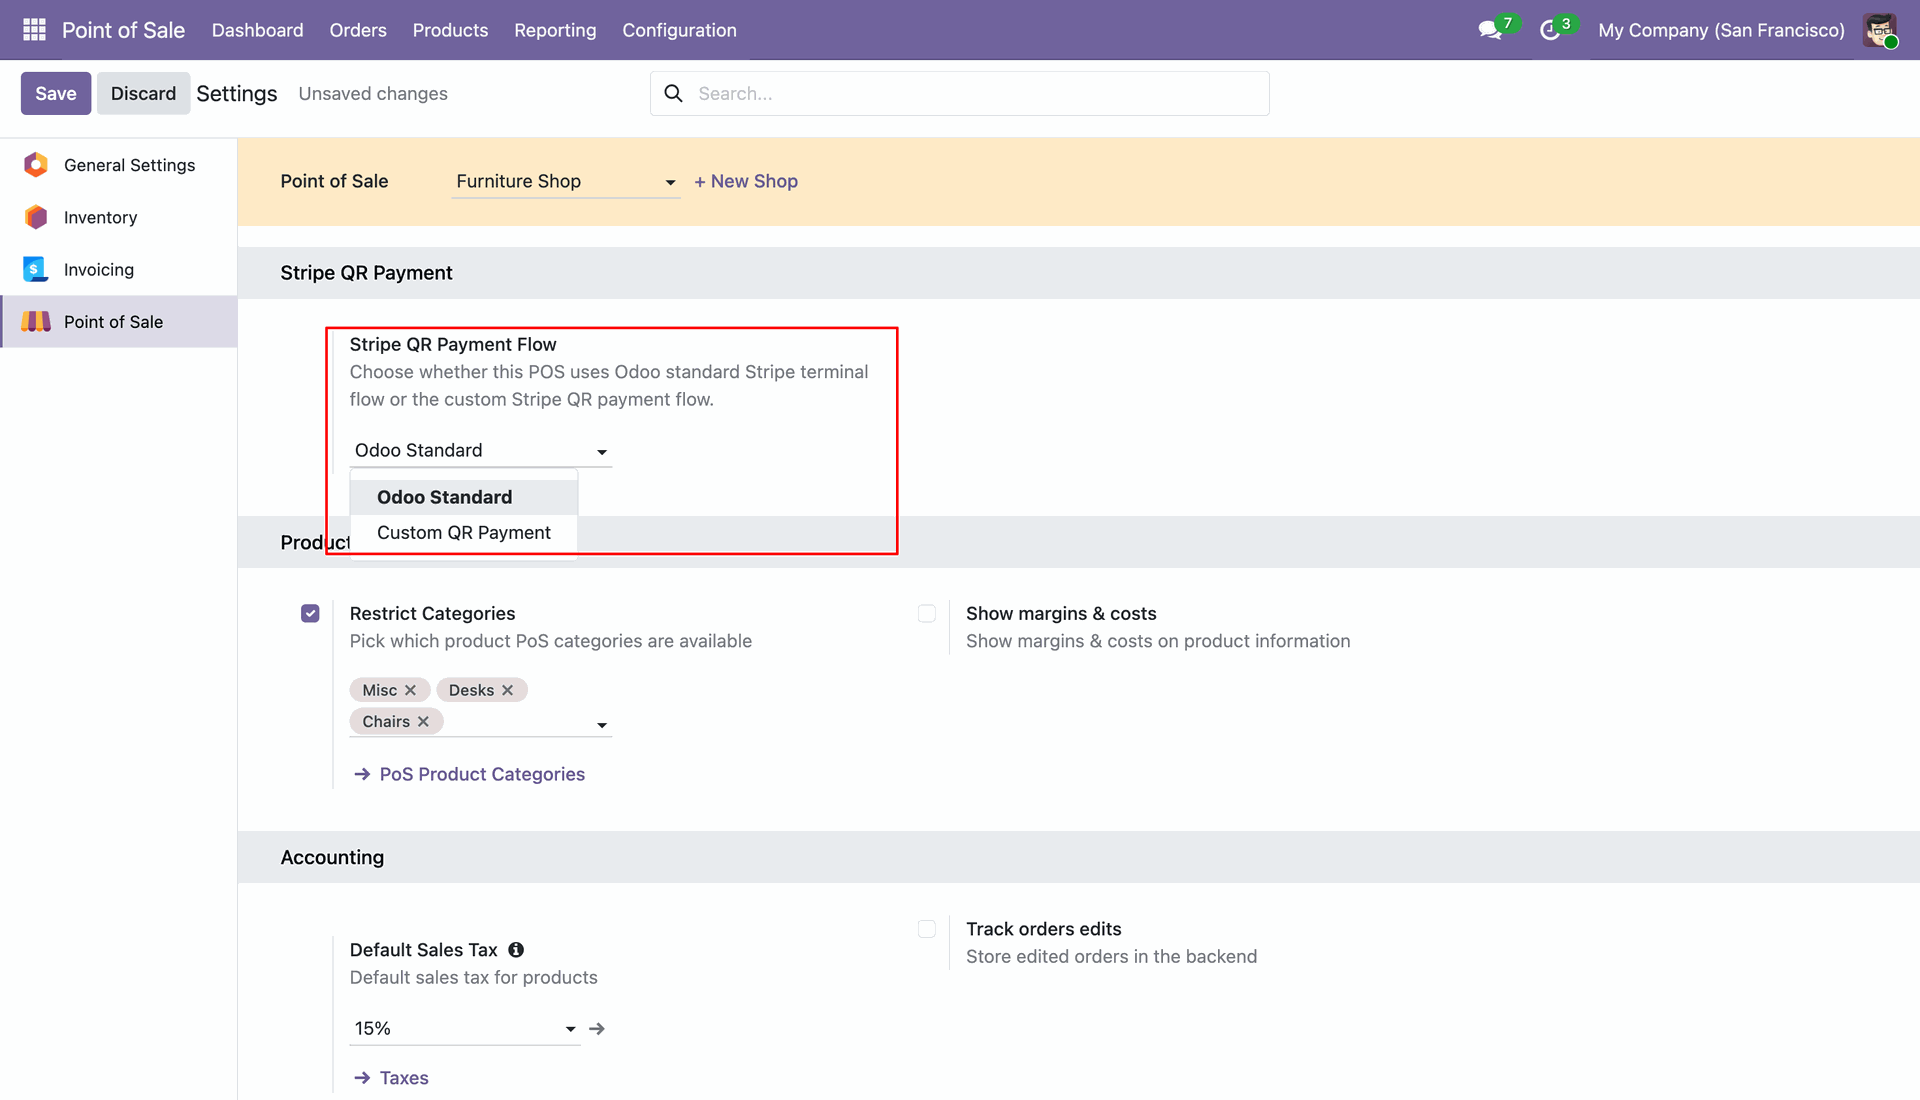Open the Configuration menu
The width and height of the screenshot is (1920, 1100).
pos(679,30)
